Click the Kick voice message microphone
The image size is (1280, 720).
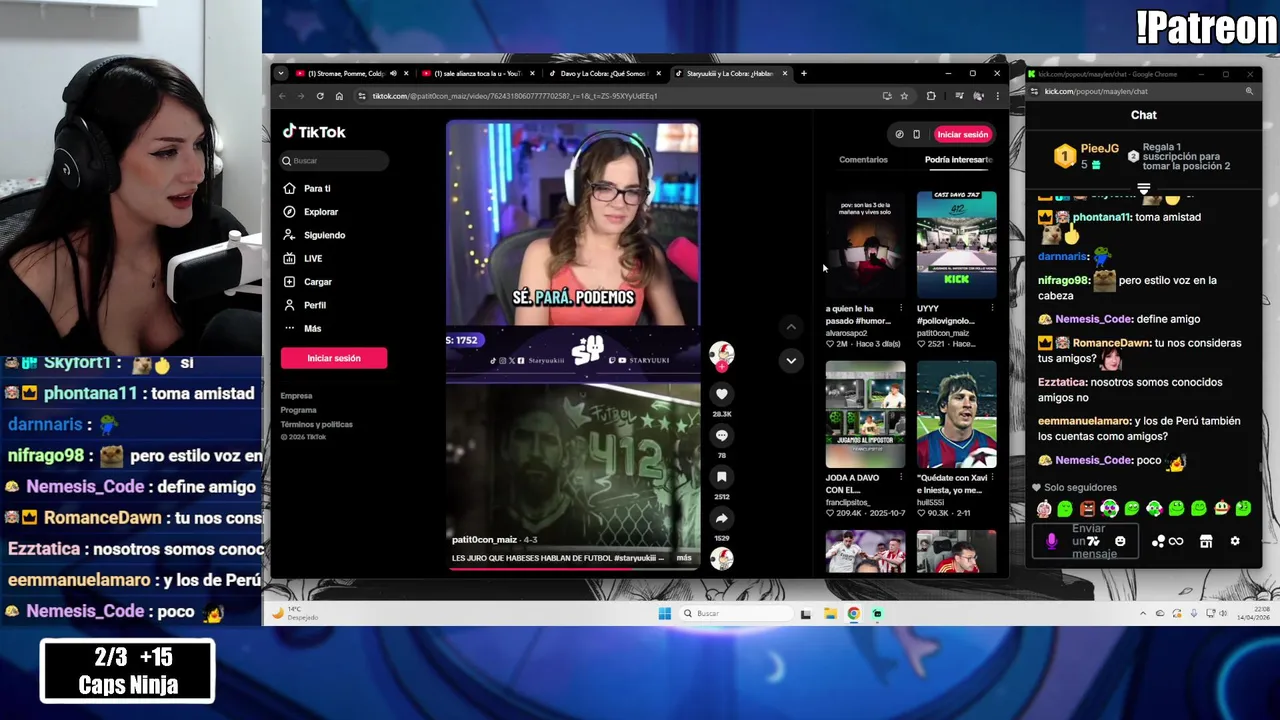[1051, 541]
